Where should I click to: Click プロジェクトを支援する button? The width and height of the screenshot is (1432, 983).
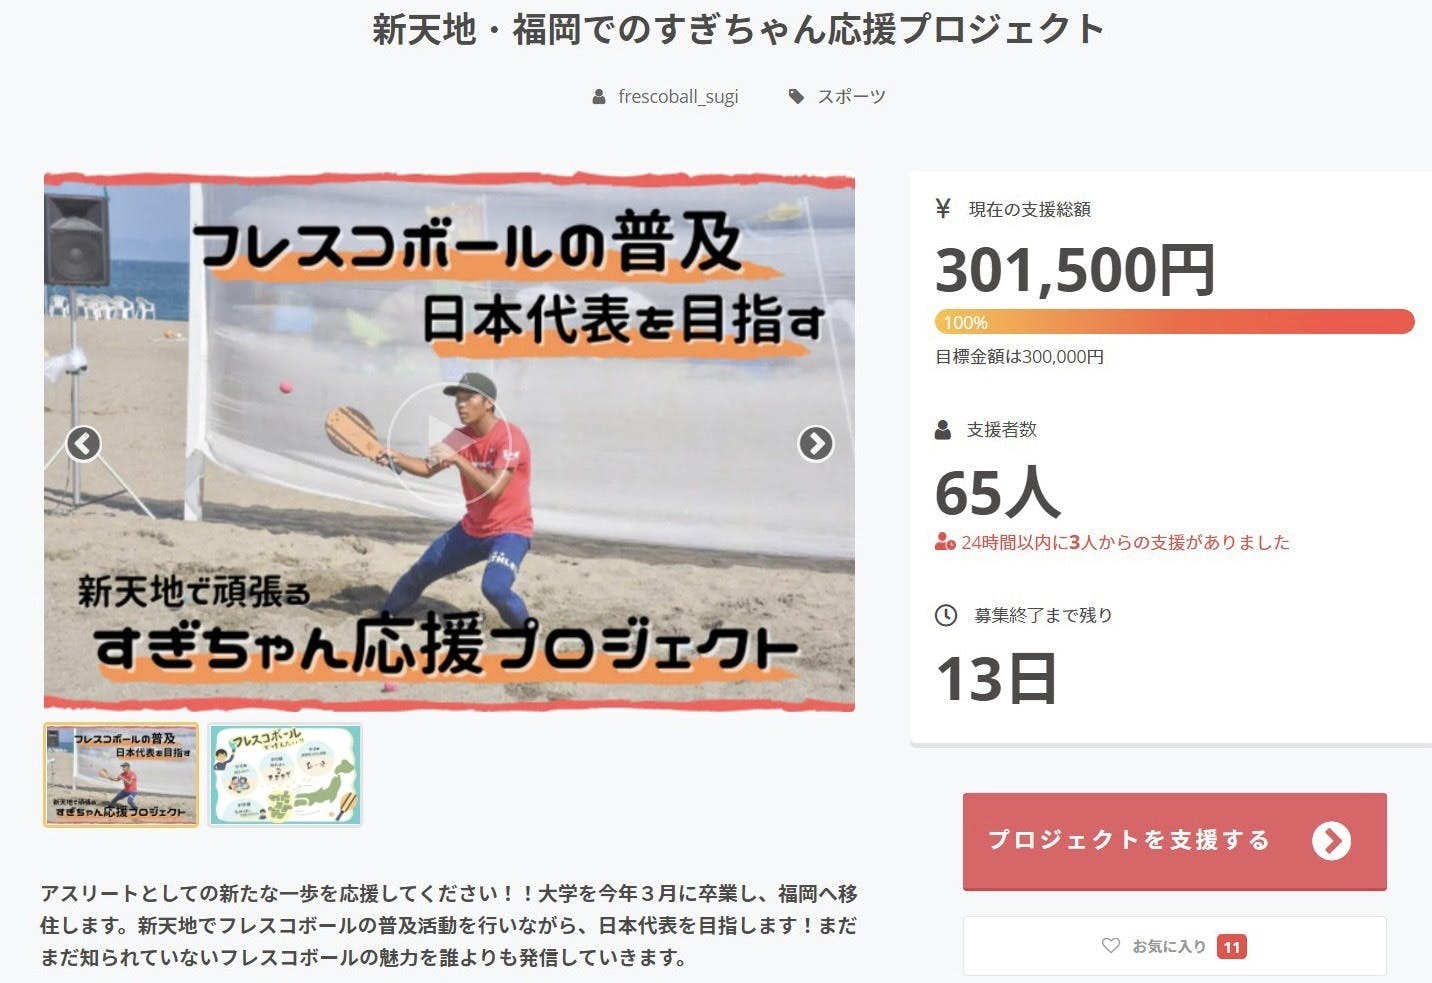(1174, 841)
